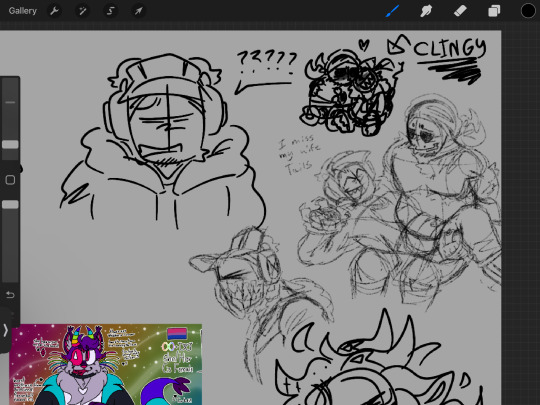540x405 pixels.
Task: Select the Eraser tool
Action: point(460,11)
